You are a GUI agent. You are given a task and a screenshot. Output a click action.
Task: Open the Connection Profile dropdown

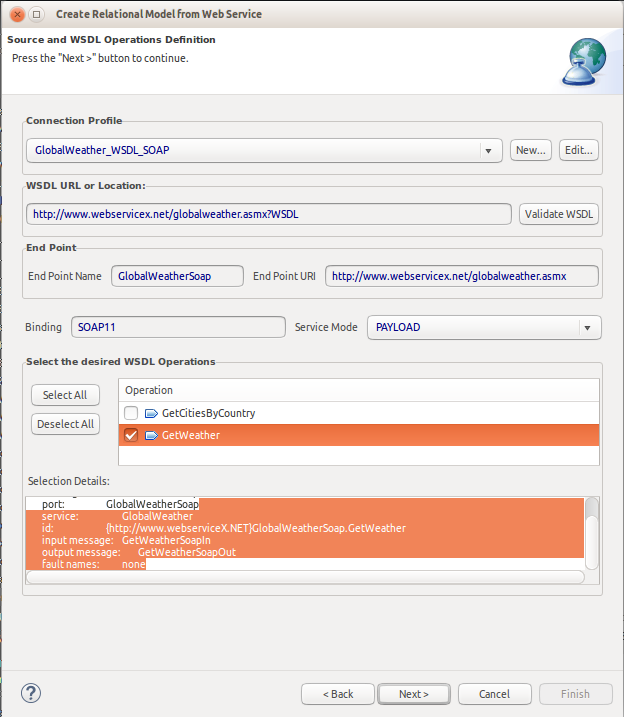click(488, 151)
